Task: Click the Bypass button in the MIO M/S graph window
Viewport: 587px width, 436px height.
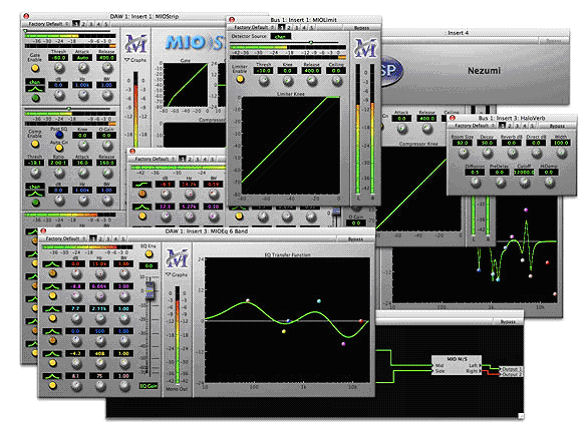Action: (x=508, y=322)
